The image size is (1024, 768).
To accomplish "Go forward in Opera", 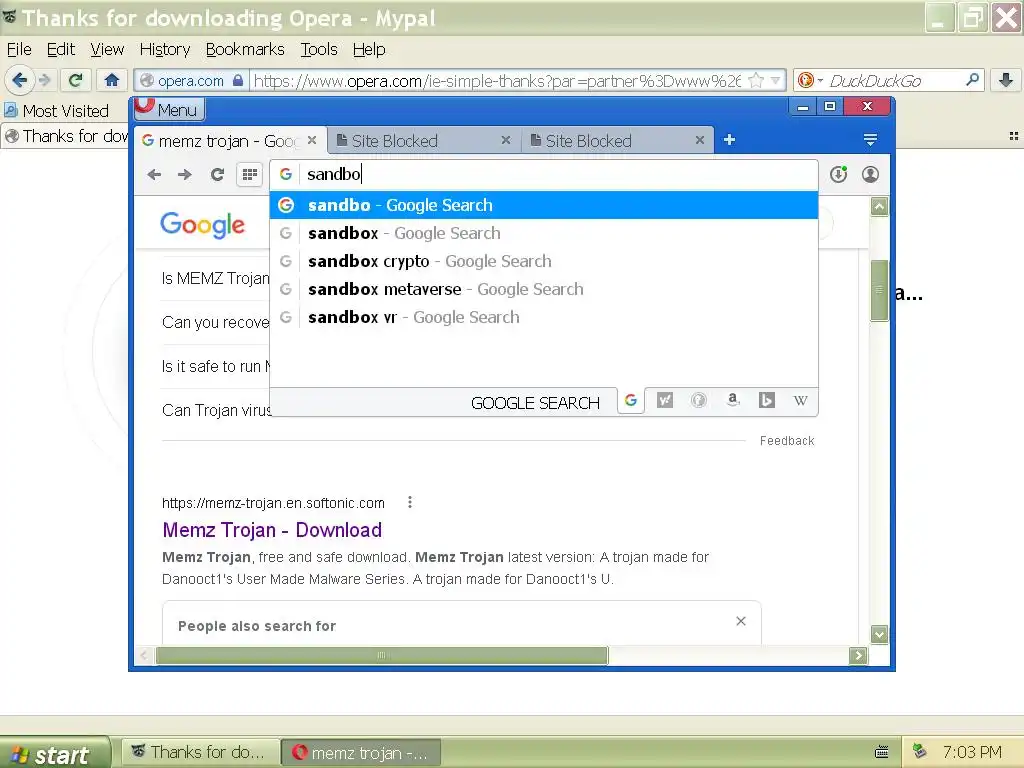I will point(185,174).
